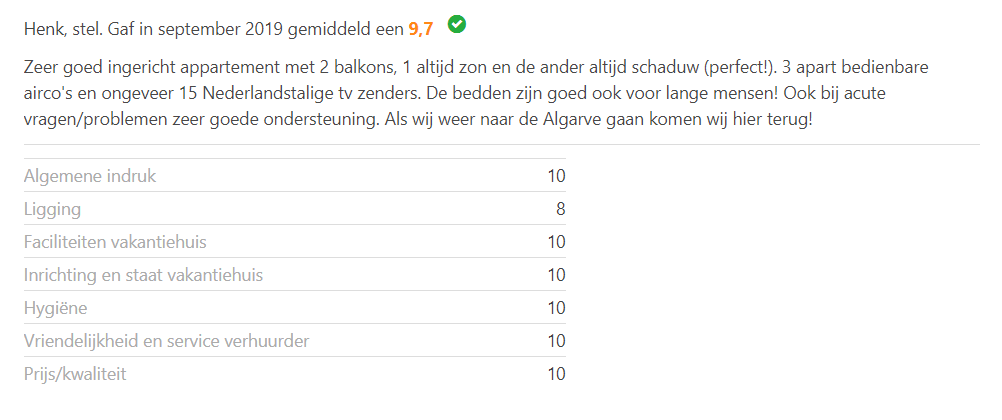Image resolution: width=1002 pixels, height=420 pixels.
Task: Select Inrichting en staat vakantiehuis label
Action: [x=143, y=276]
